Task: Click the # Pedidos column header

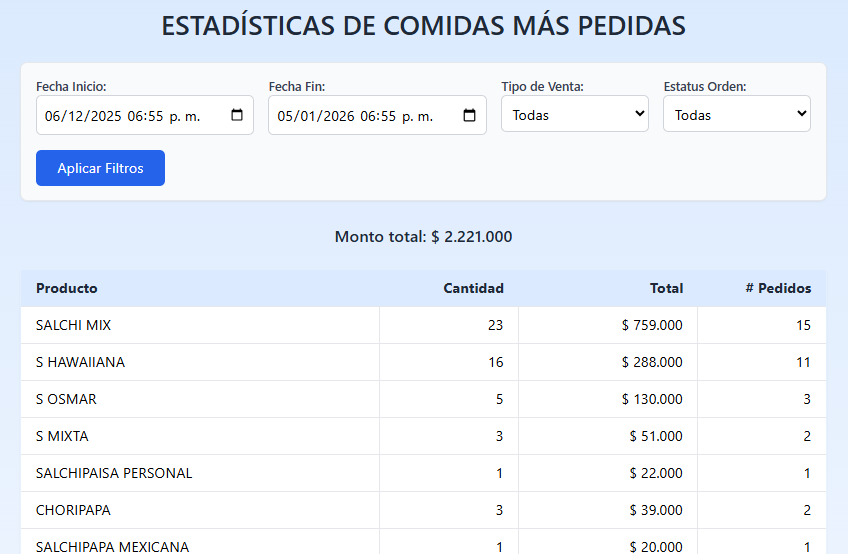Action: point(778,288)
